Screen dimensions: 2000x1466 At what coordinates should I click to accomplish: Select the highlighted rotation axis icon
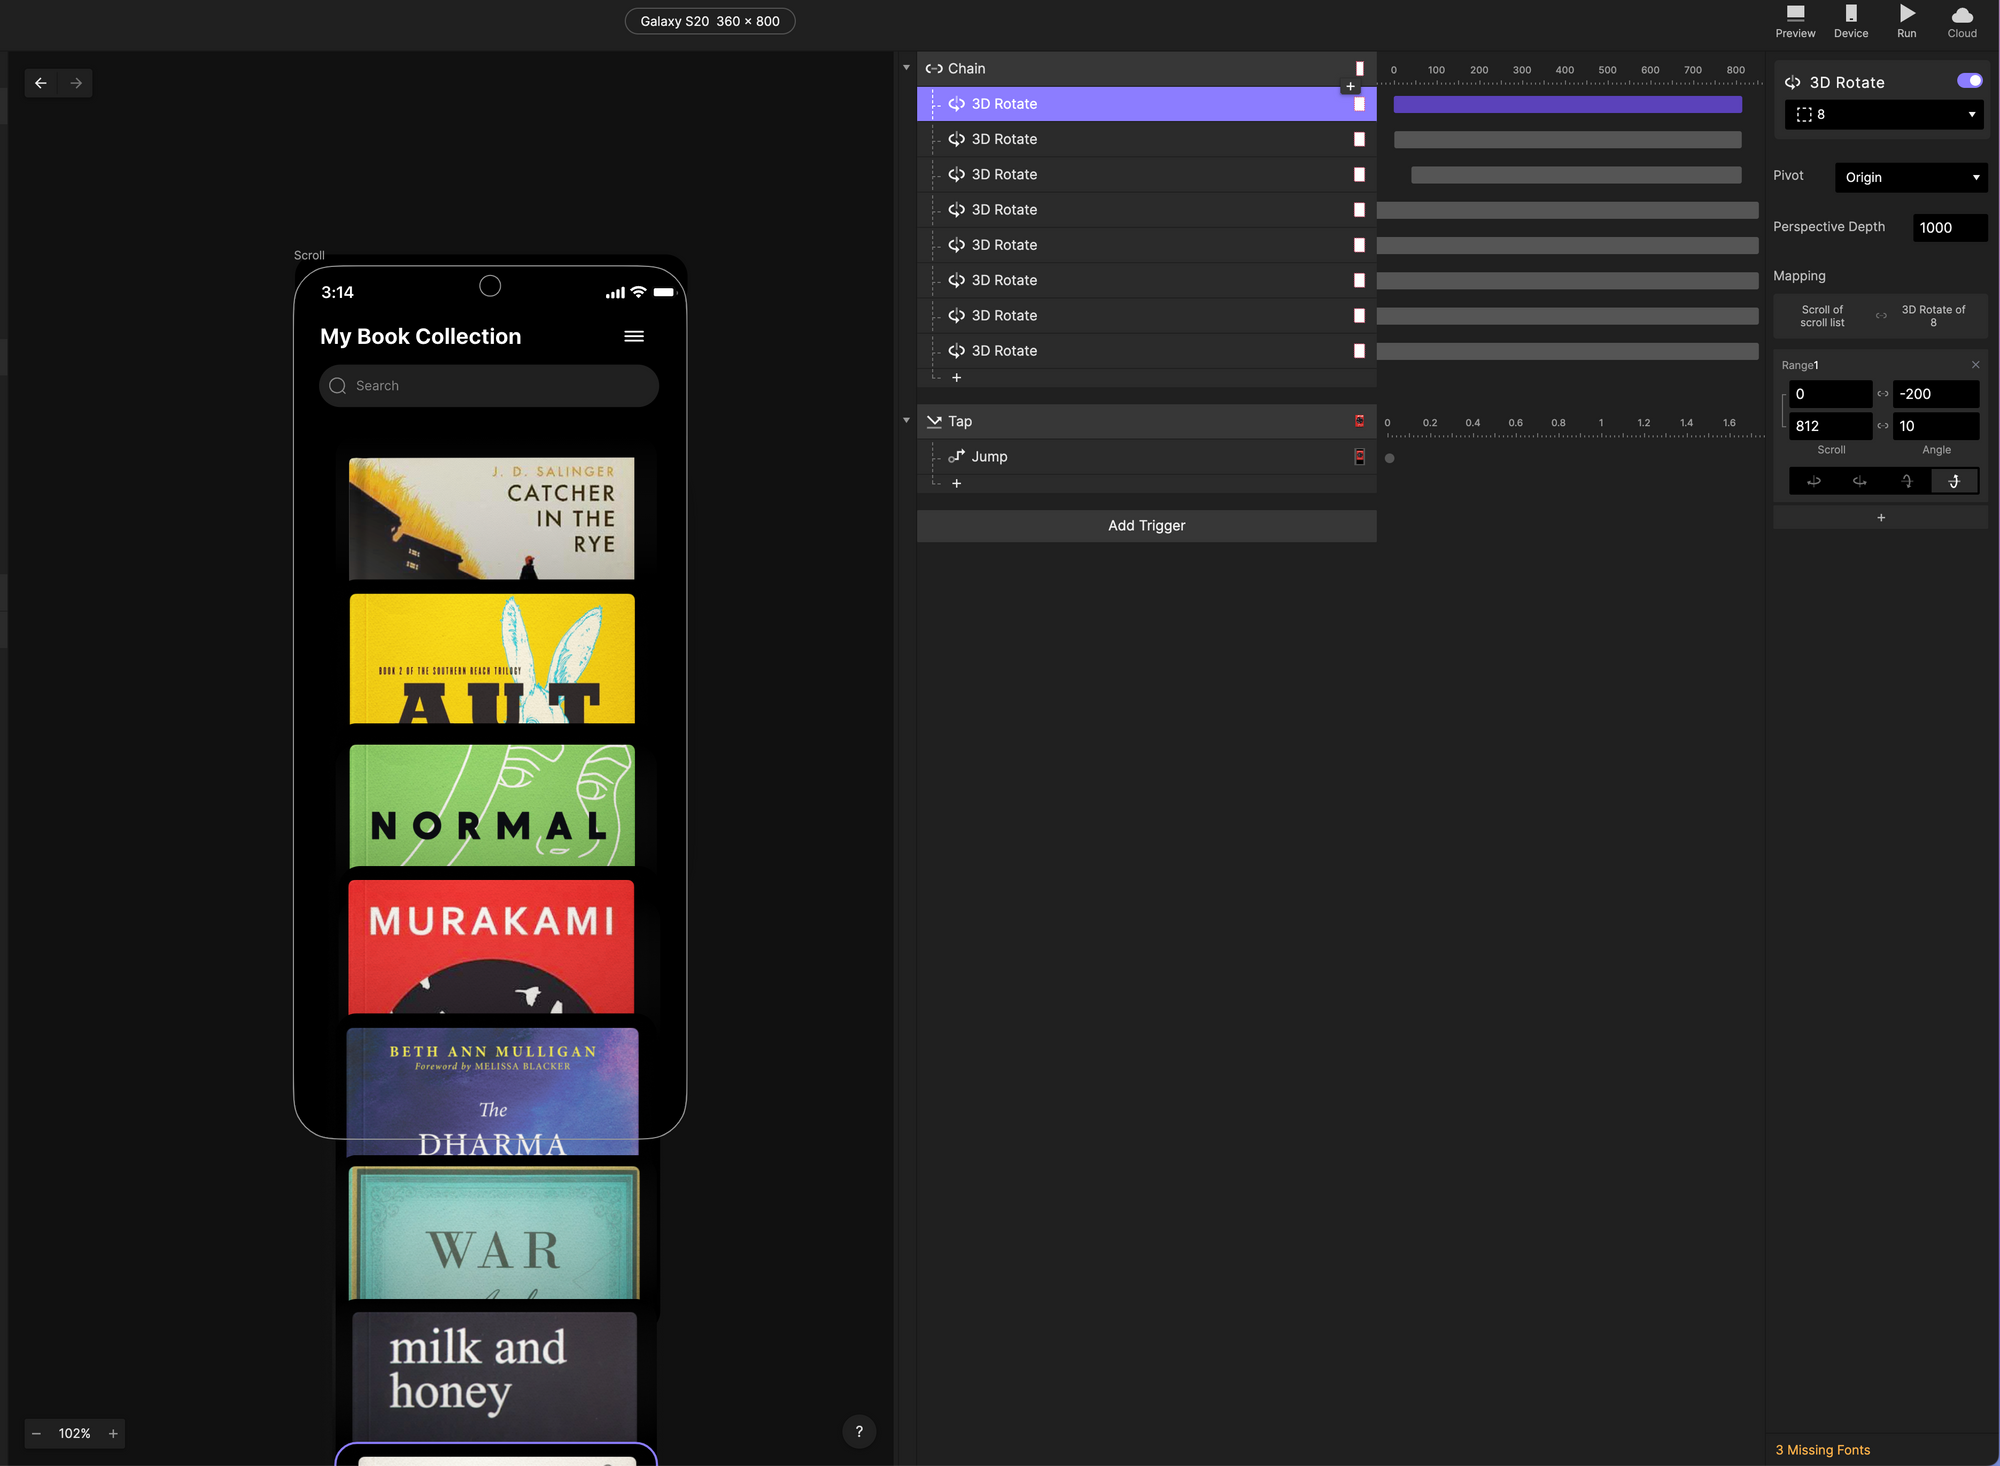point(1954,481)
